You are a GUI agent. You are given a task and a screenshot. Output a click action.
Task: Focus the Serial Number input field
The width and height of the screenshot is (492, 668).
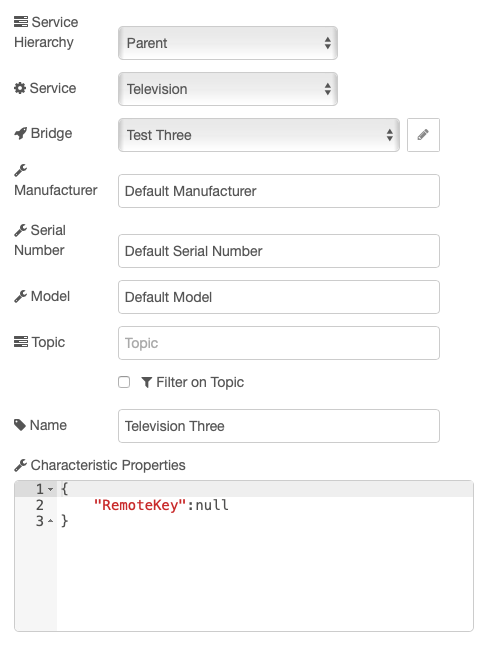[x=279, y=251]
